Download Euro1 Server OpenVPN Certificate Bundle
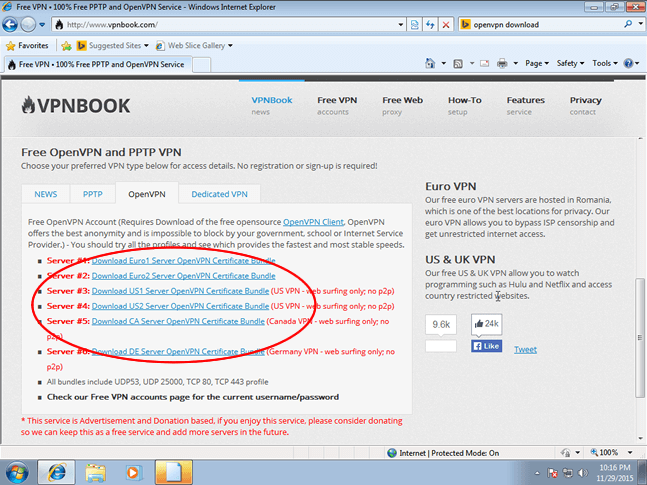Image resolution: width=647 pixels, height=485 pixels. (x=183, y=261)
